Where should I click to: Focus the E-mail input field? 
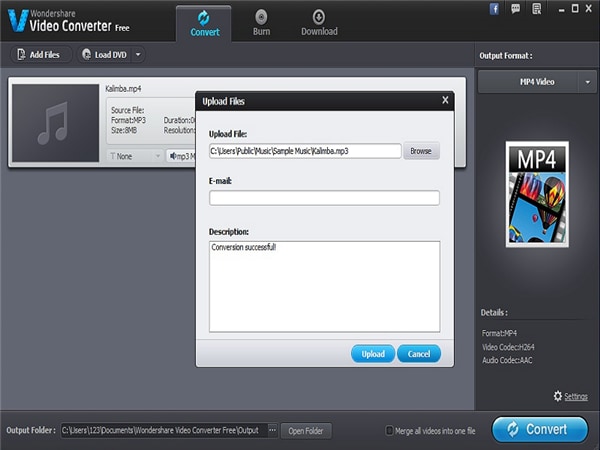pos(324,198)
